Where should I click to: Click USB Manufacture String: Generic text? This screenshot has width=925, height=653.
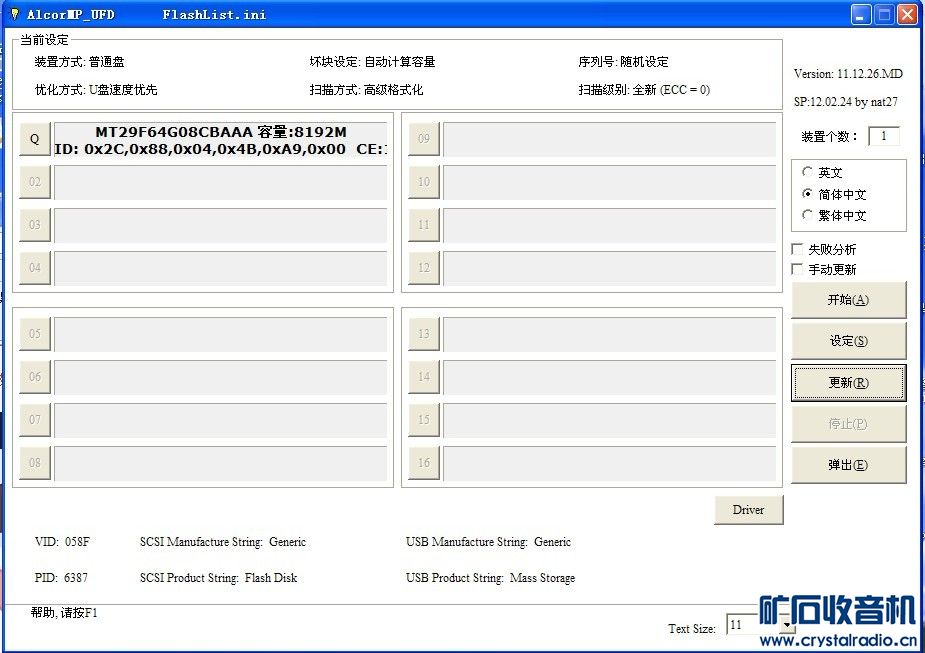tap(488, 542)
